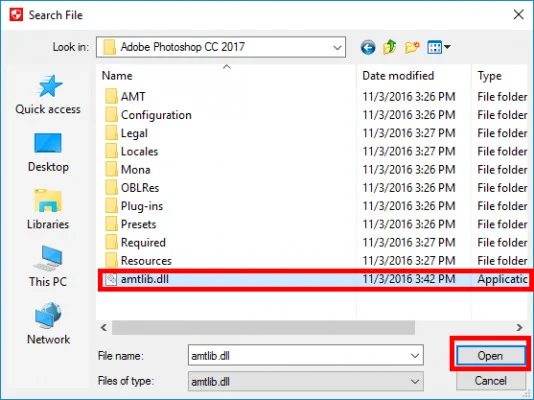
Task: Select the Mona folder icon
Action: tap(111, 169)
